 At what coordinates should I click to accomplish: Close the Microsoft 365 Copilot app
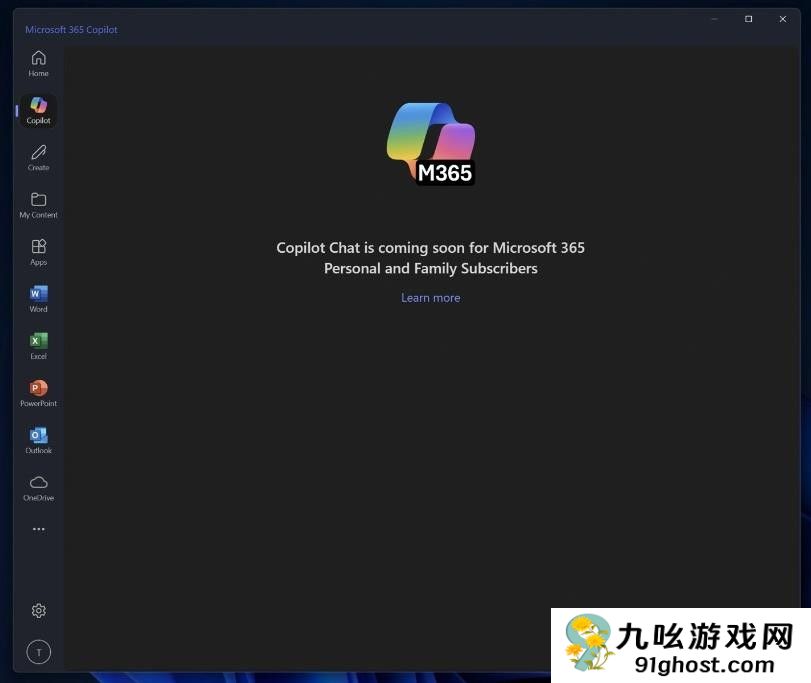pyautogui.click(x=783, y=18)
